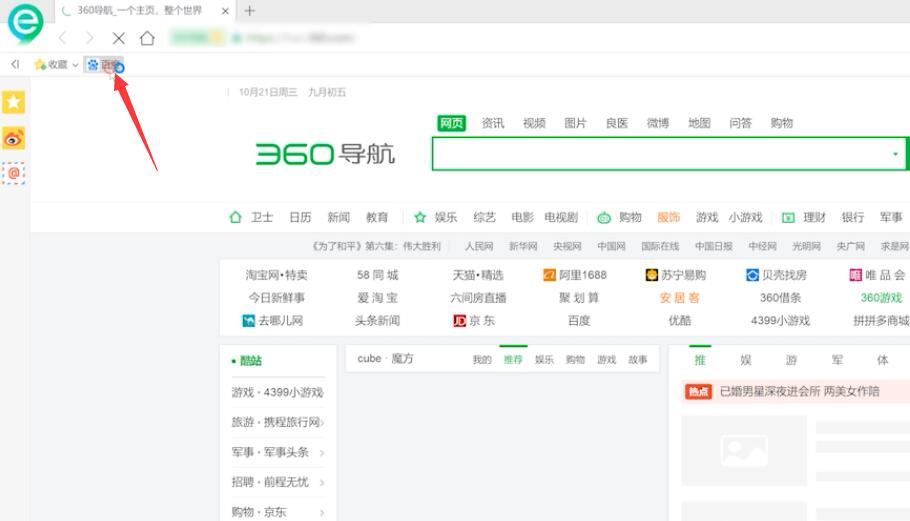Open the 淘宝网·特卖 site link

[x=276, y=275]
